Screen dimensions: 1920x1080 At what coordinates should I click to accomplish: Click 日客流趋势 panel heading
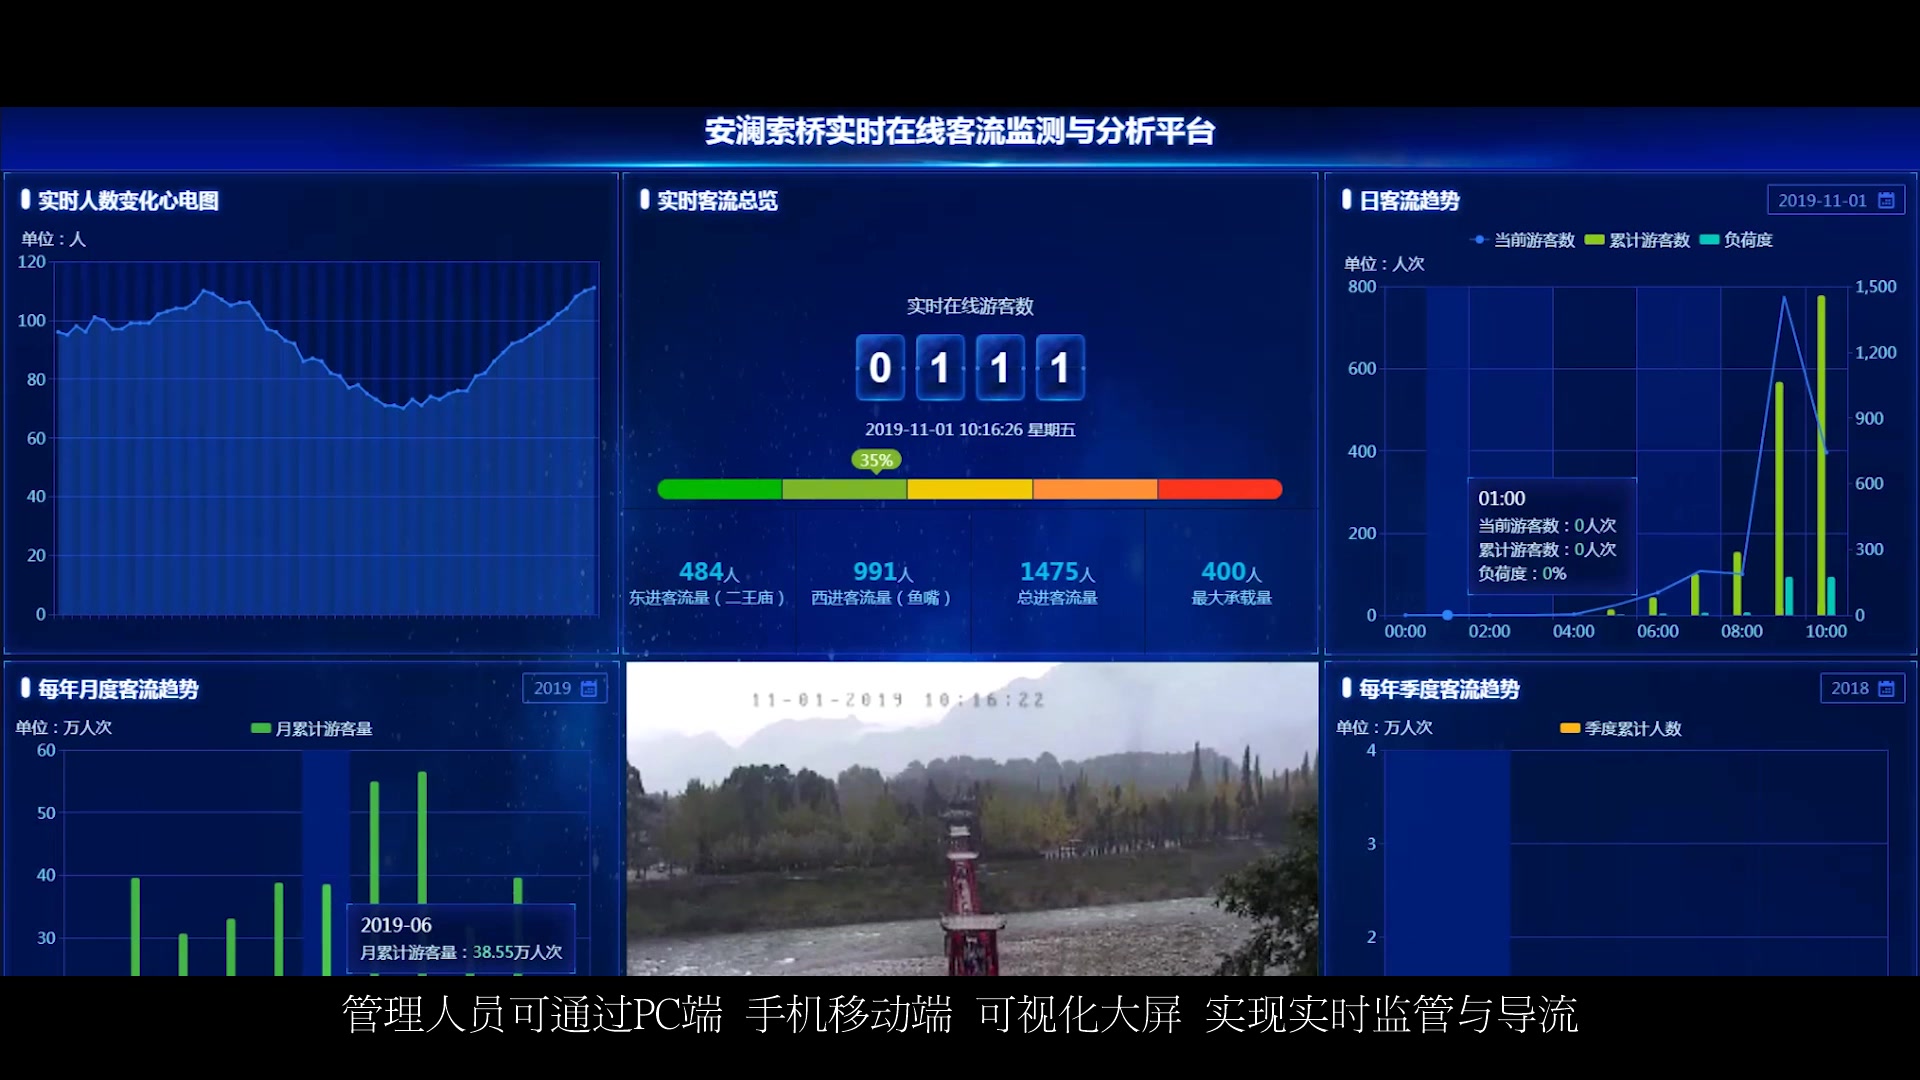(1409, 201)
